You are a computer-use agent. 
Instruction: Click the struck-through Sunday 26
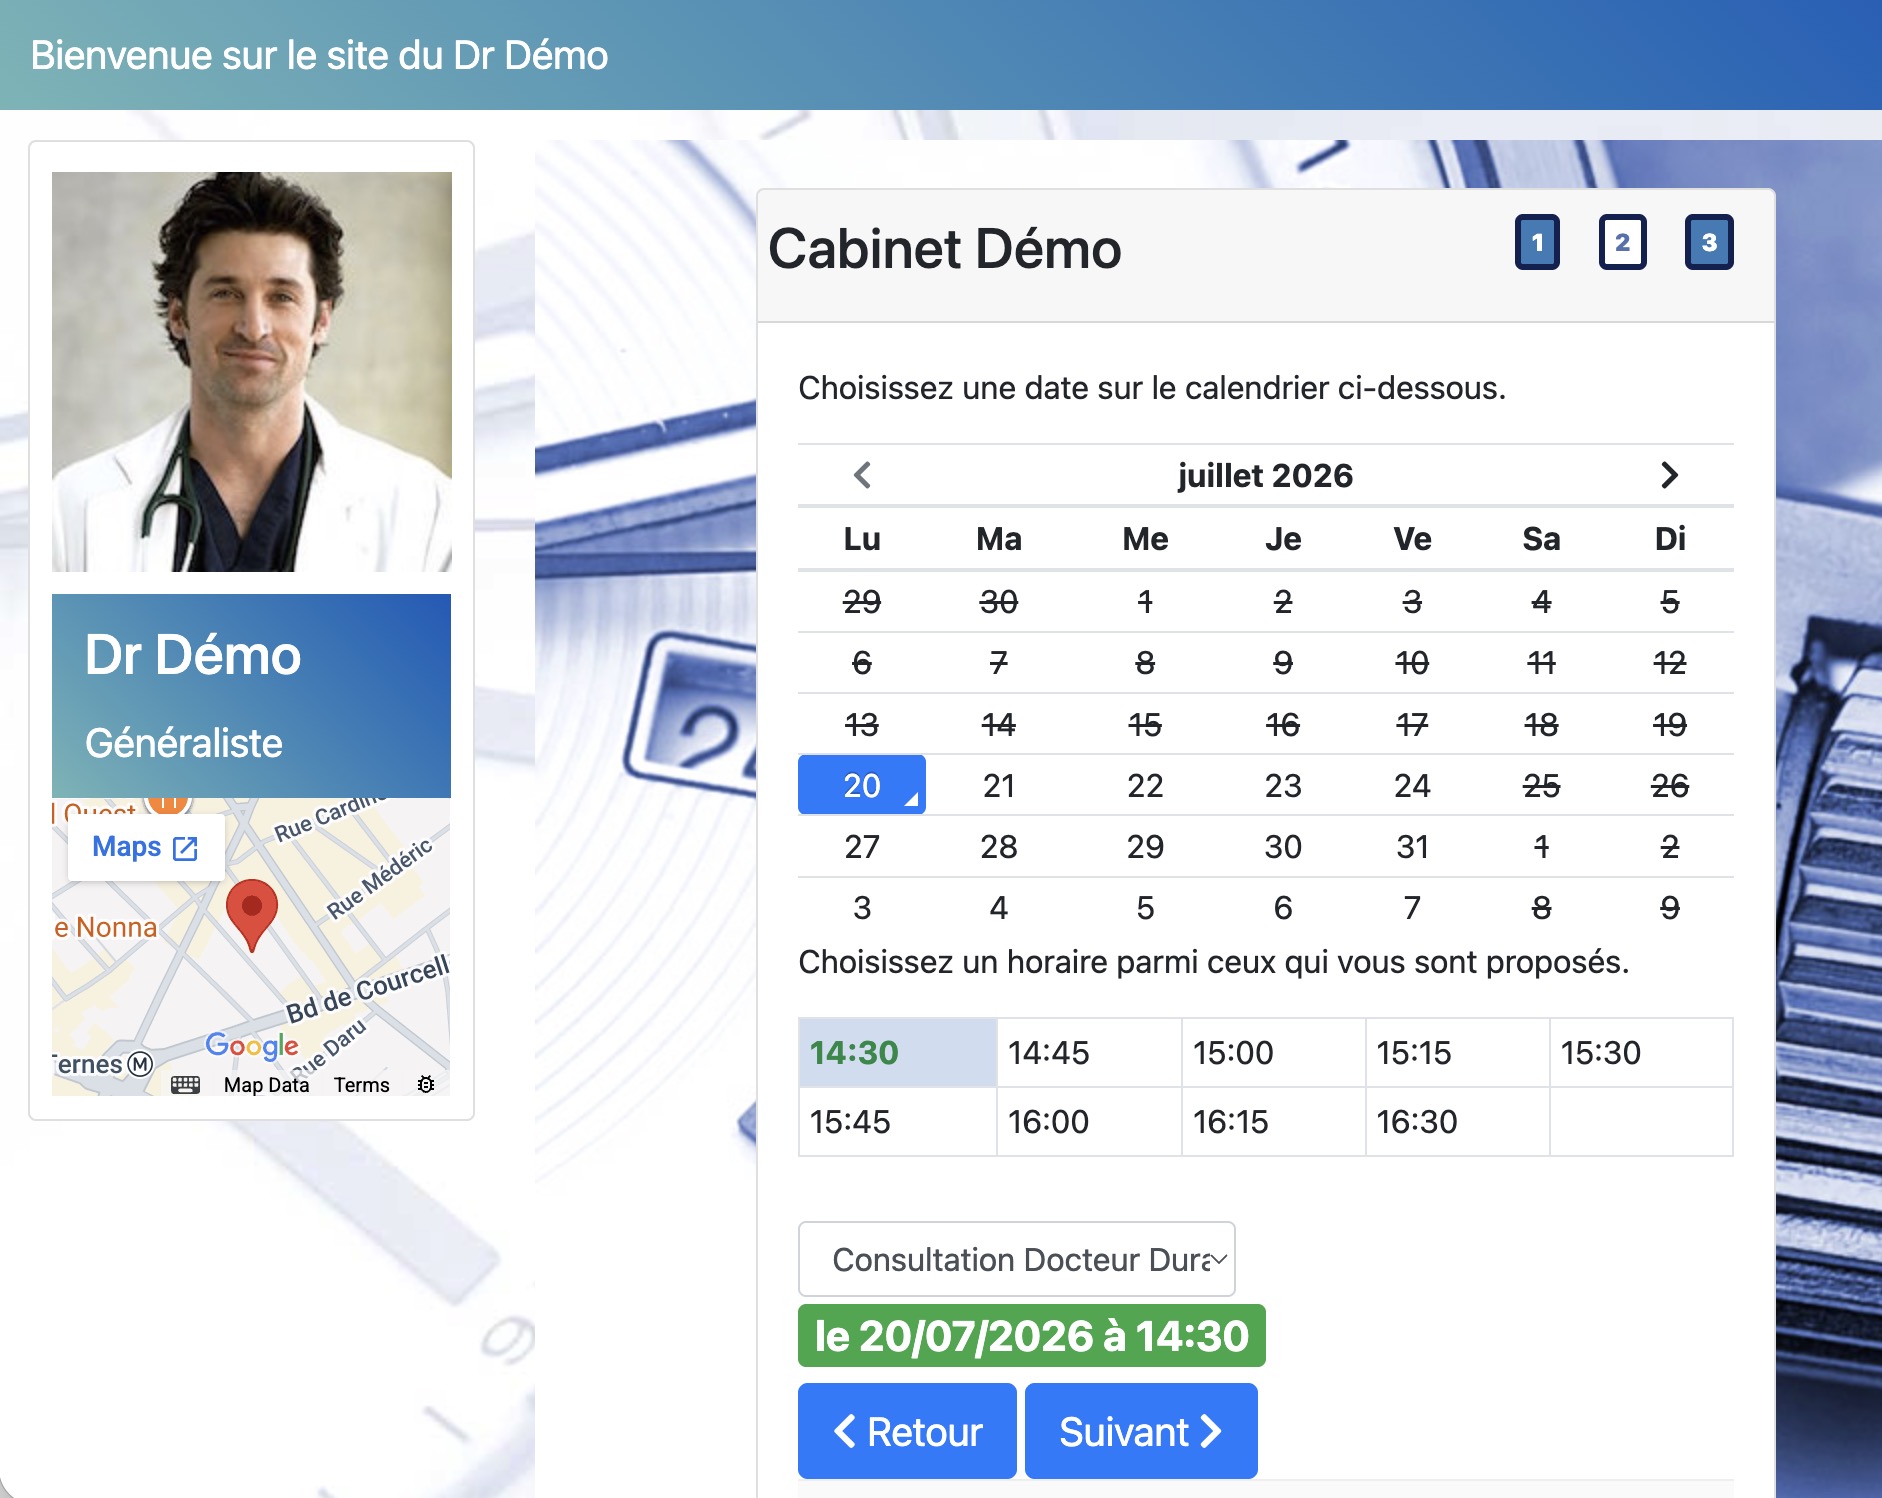point(1669,785)
